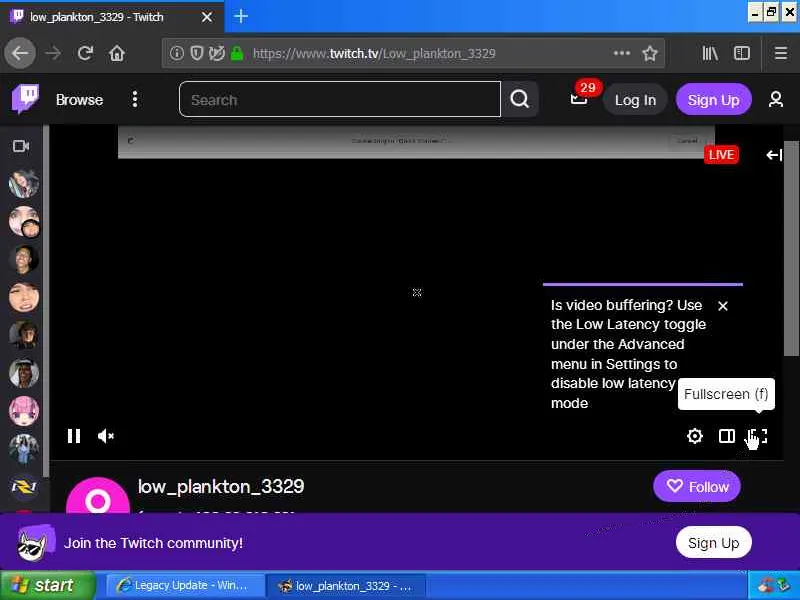Click the system tray security icon
The image size is (800, 600).
coord(767,585)
